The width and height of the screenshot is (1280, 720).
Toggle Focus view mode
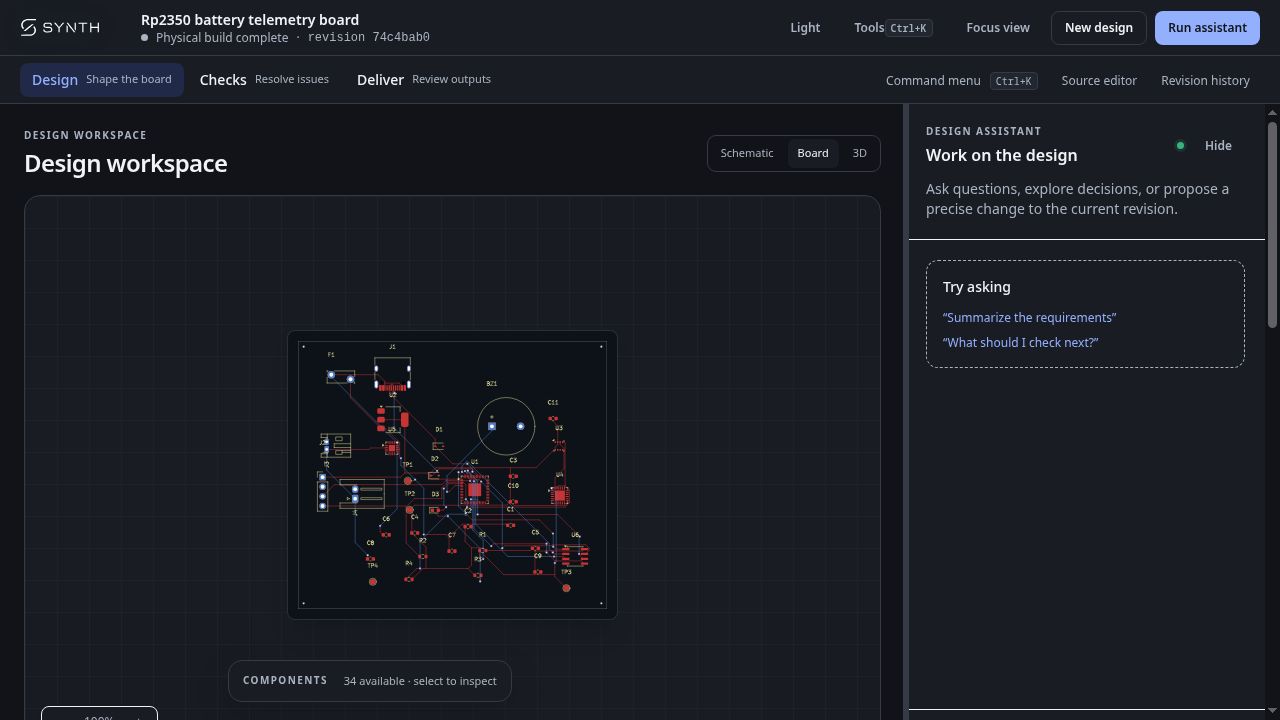[998, 28]
